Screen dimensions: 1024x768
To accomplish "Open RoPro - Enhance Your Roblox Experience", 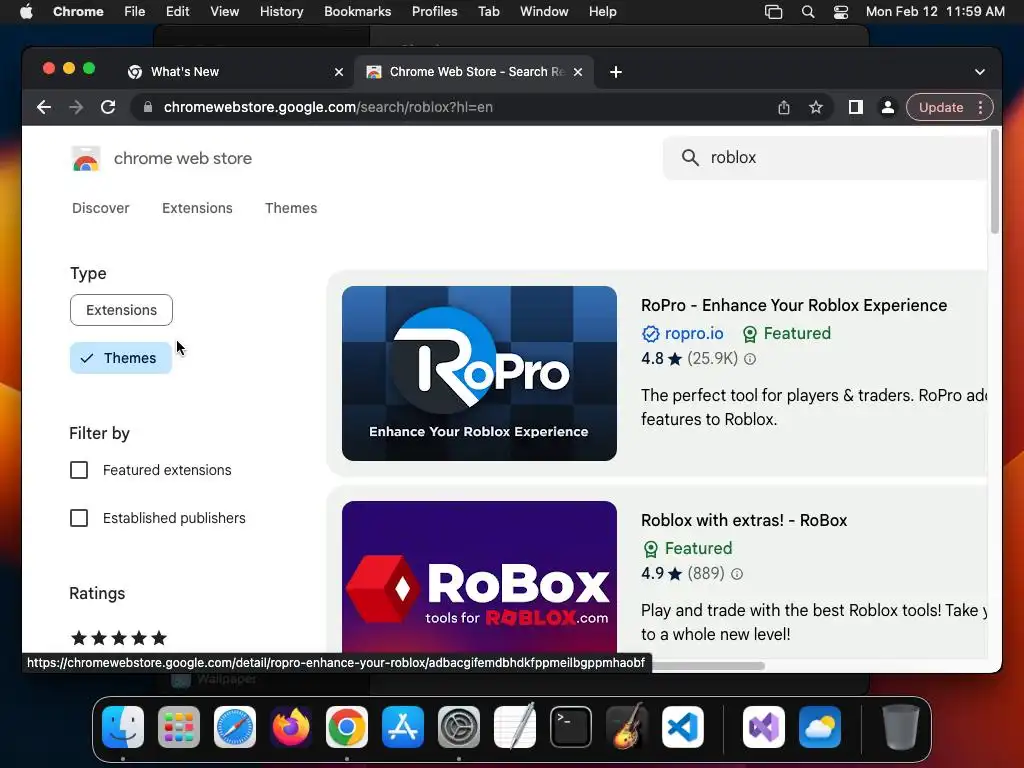I will [x=793, y=306].
